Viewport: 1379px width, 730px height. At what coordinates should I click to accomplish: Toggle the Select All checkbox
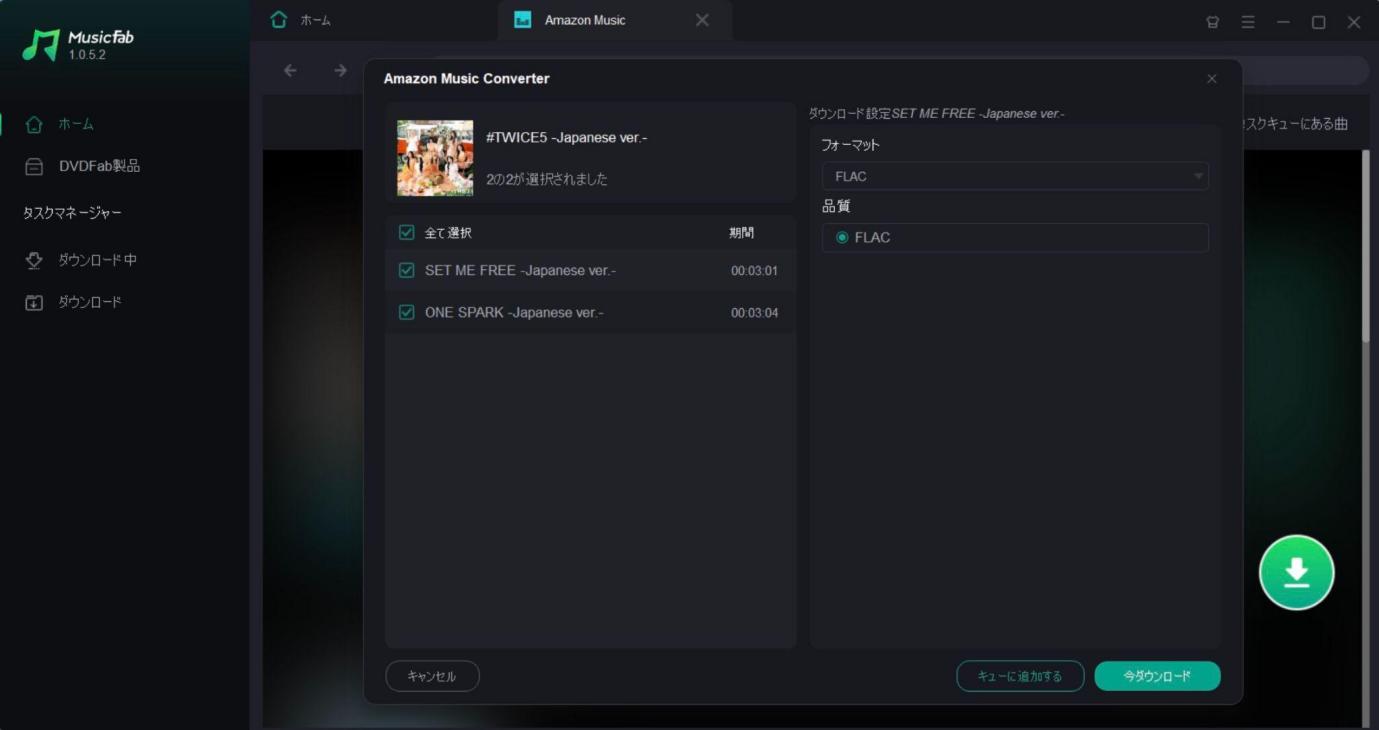pyautogui.click(x=407, y=232)
